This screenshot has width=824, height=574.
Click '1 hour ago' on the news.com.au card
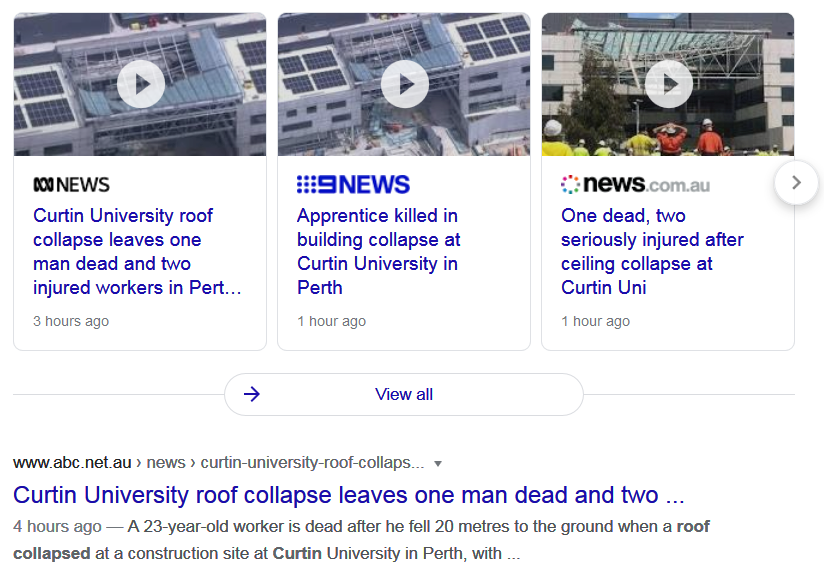[595, 321]
